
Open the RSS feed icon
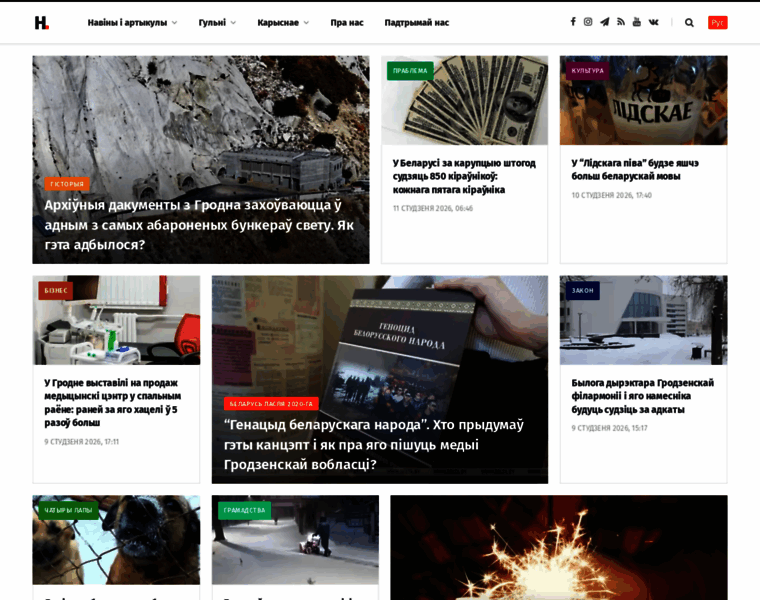620,22
